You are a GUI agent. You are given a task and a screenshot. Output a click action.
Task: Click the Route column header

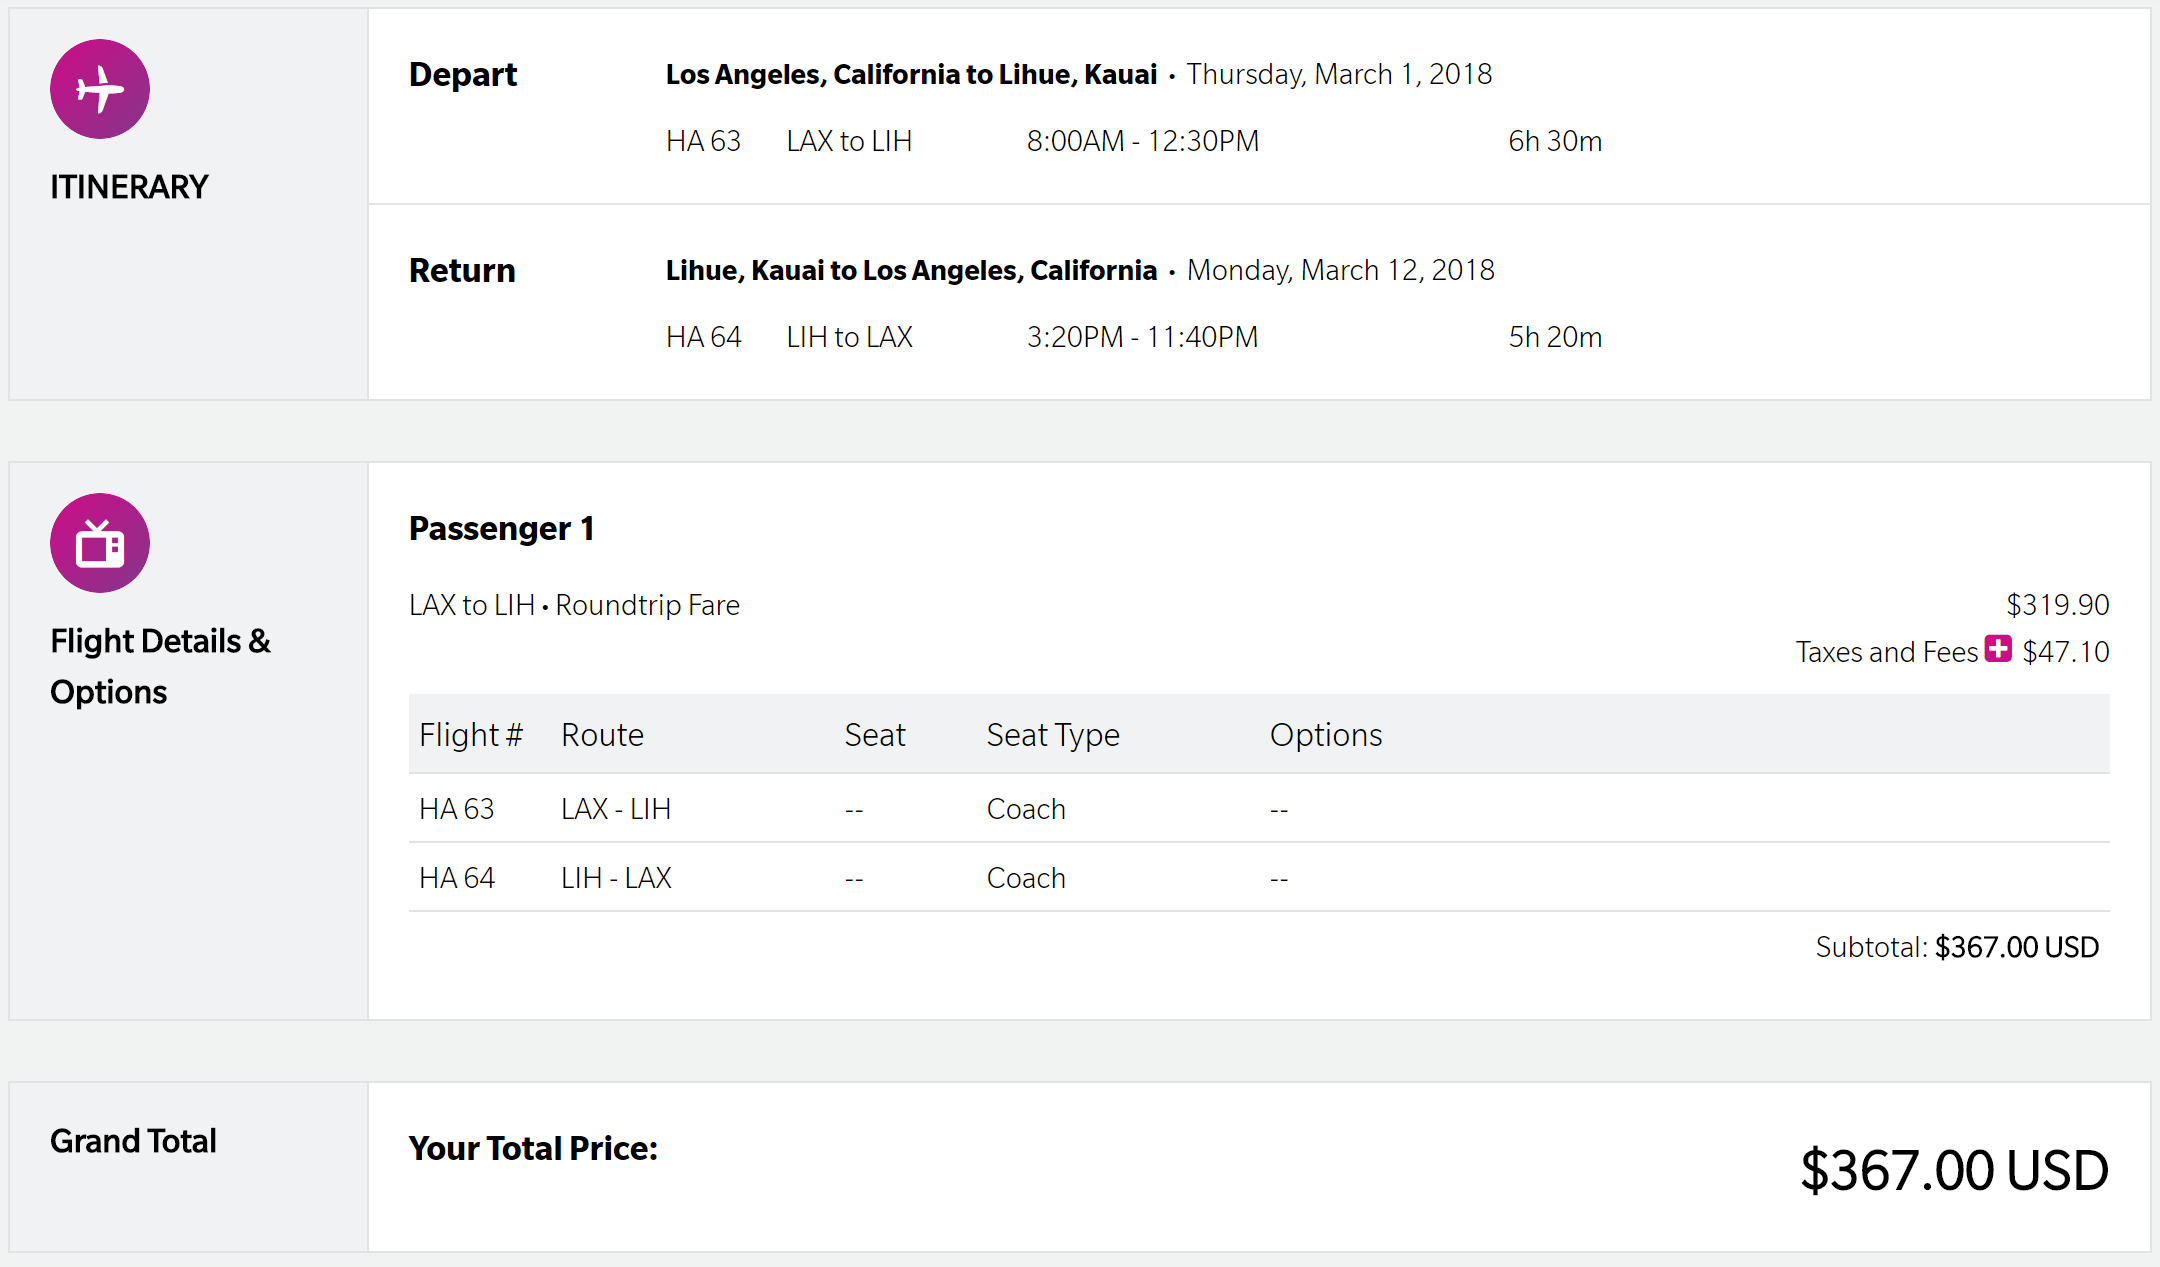tap(602, 735)
